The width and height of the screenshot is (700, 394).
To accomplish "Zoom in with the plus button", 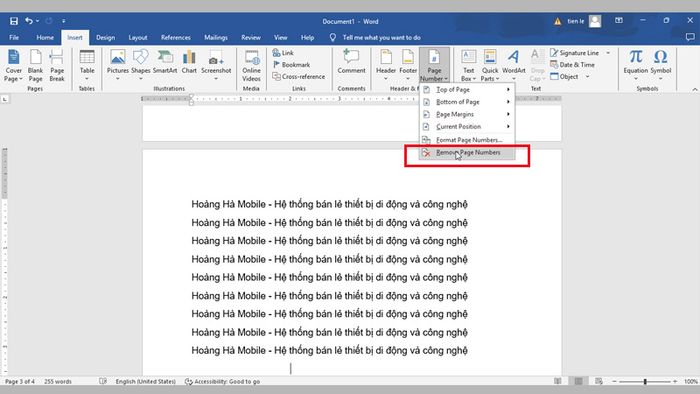I will [675, 382].
